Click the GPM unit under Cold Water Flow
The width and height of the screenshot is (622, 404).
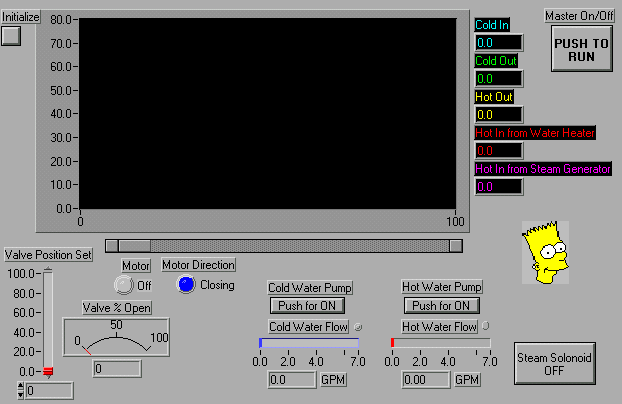point(333,380)
